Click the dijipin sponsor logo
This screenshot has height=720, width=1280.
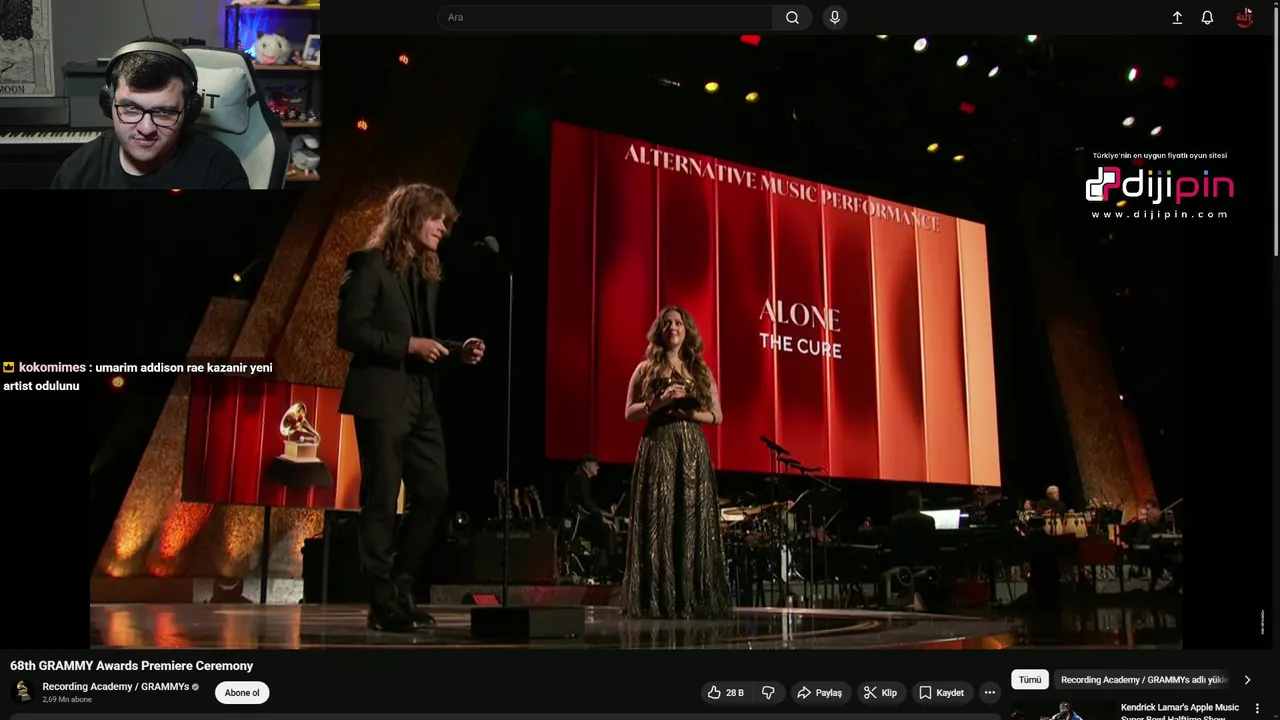[x=1160, y=186]
